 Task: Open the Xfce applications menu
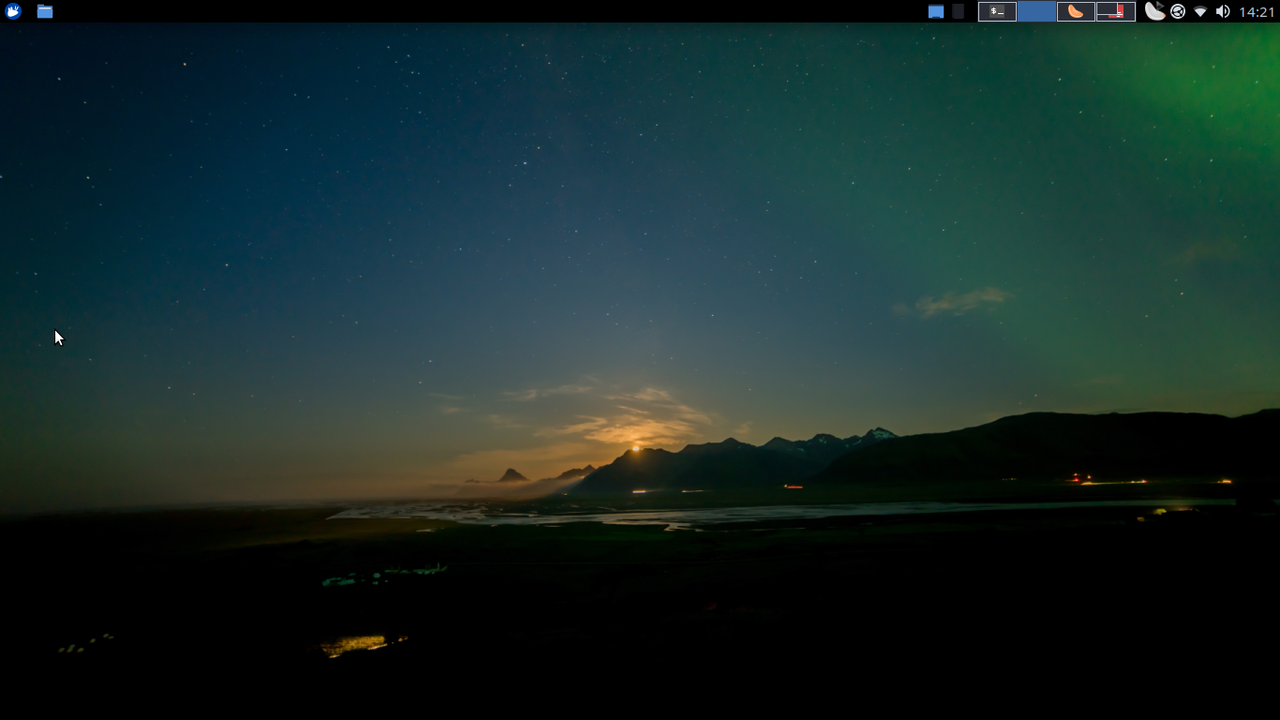(13, 12)
